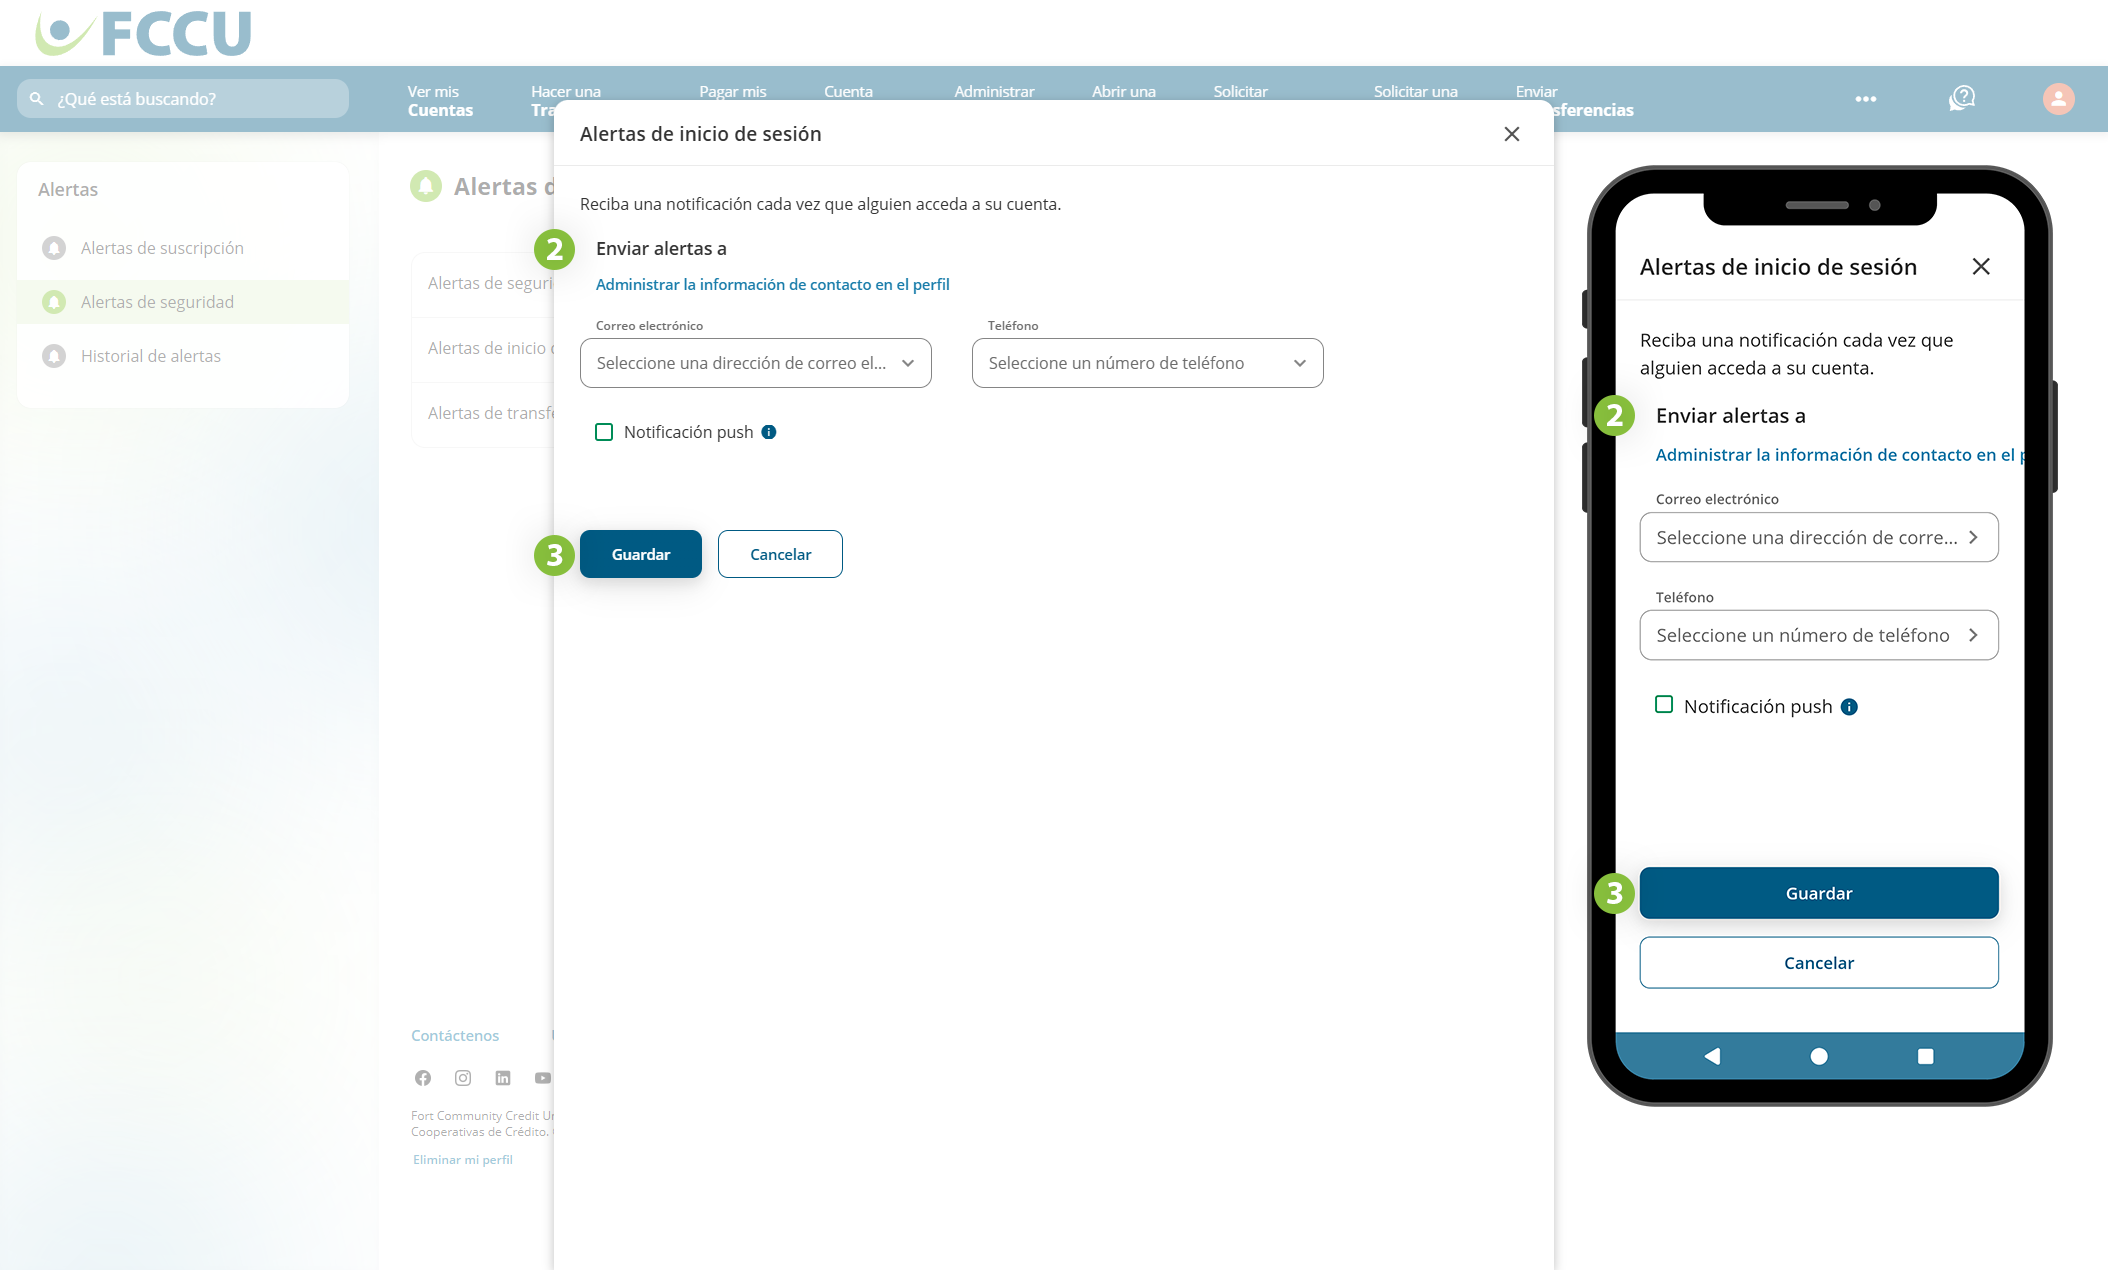This screenshot has width=2108, height=1270.
Task: Expand the desktop Correo electrónico dropdown
Action: pos(755,363)
